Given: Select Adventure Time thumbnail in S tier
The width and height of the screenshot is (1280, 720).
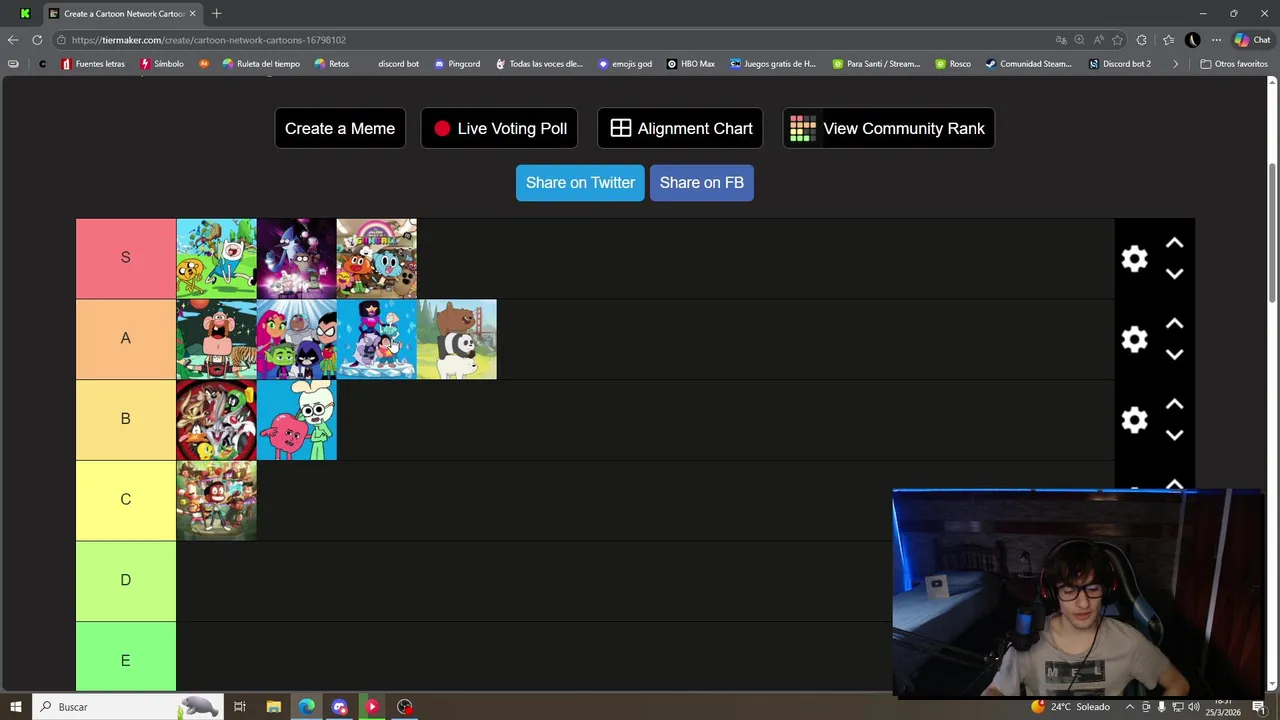Looking at the screenshot, I should pos(216,259).
